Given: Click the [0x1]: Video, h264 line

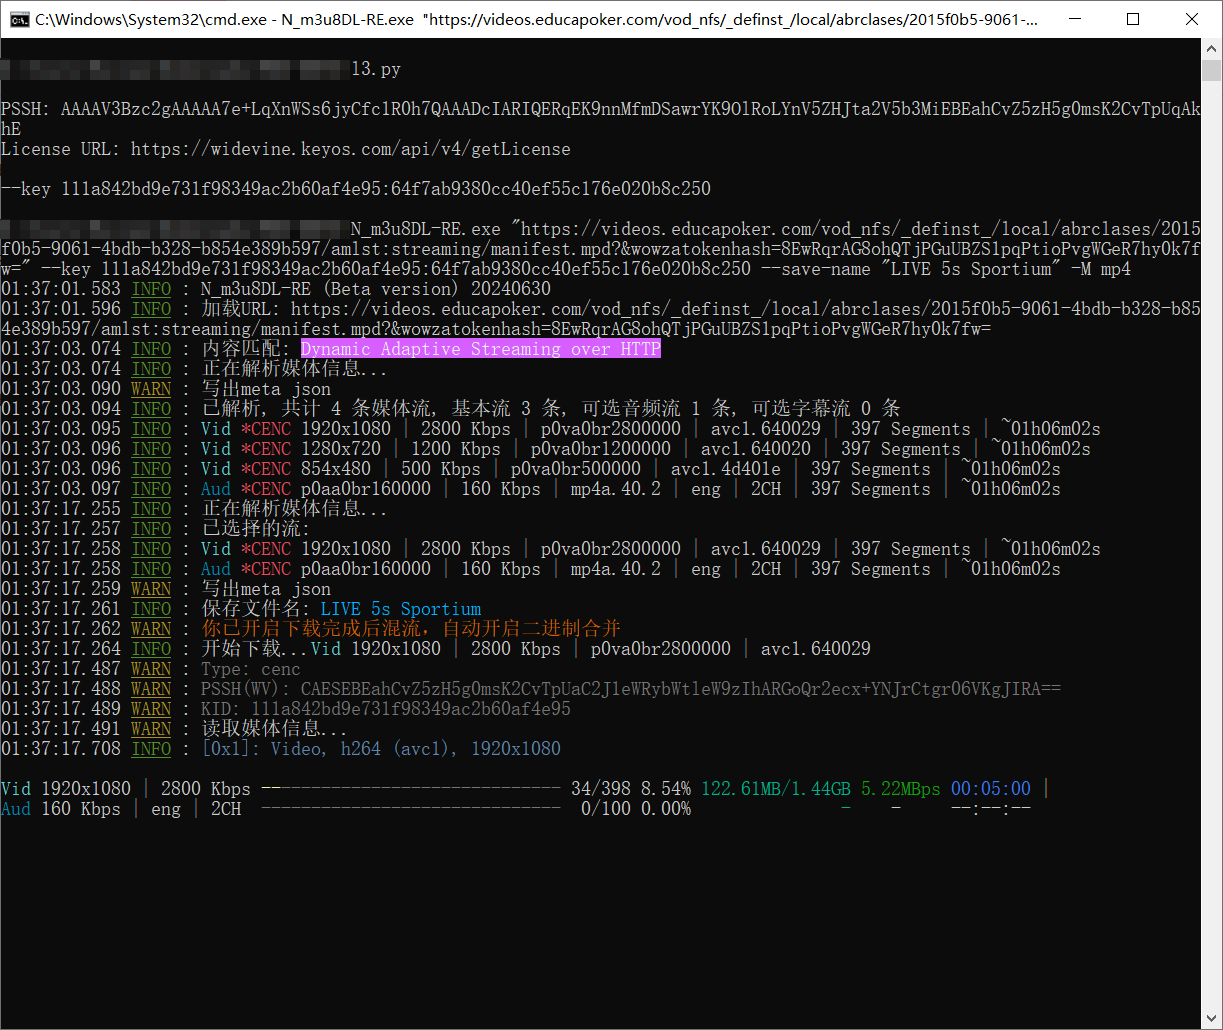Looking at the screenshot, I should [280, 749].
